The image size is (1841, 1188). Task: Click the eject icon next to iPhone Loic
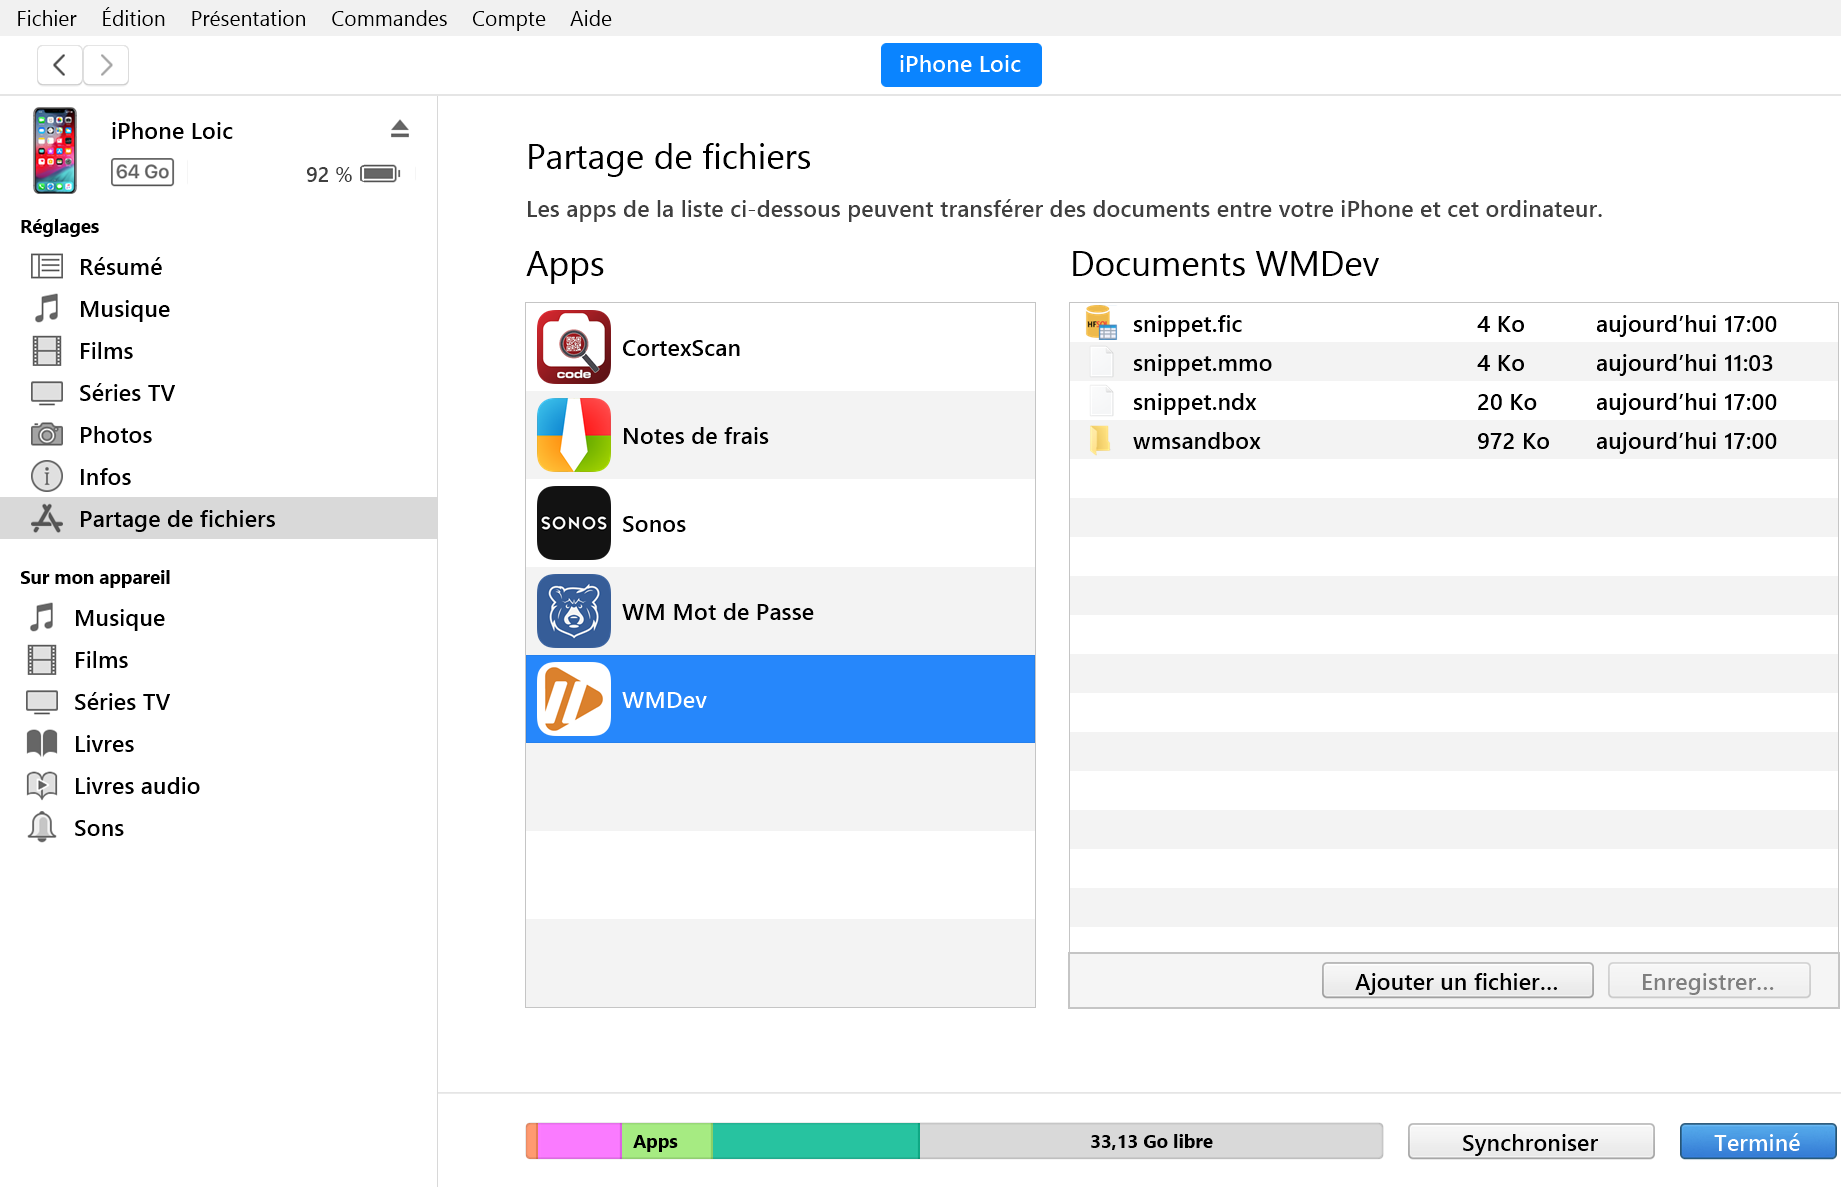pyautogui.click(x=400, y=129)
